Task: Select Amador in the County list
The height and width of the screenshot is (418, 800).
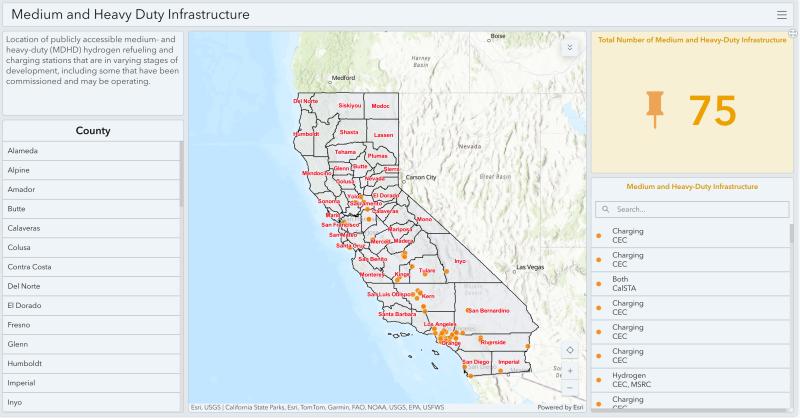Action: coord(92,190)
